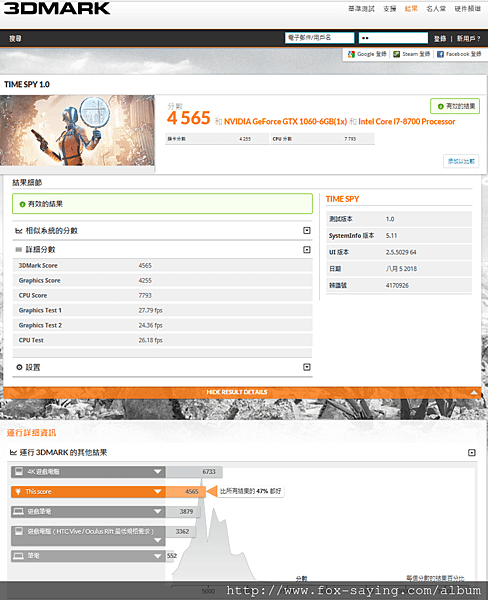Viewport: 488px width, 600px height.
Task: Click the chart icon beside 運行 3DMARK 的其他結果
Action: pos(13,453)
